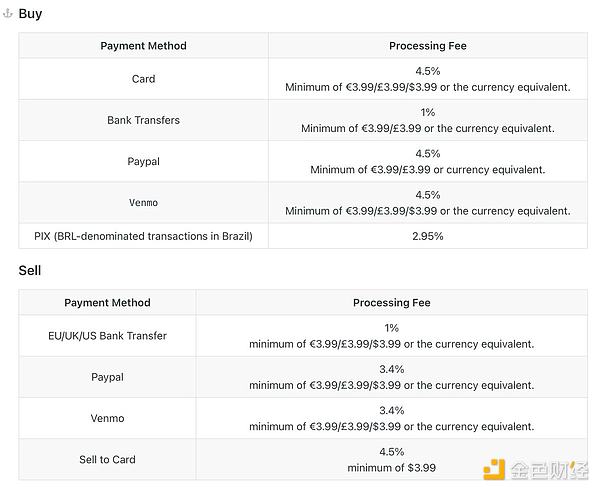The width and height of the screenshot is (600, 491).
Task: Click the orange logo watermark icon
Action: (494, 469)
